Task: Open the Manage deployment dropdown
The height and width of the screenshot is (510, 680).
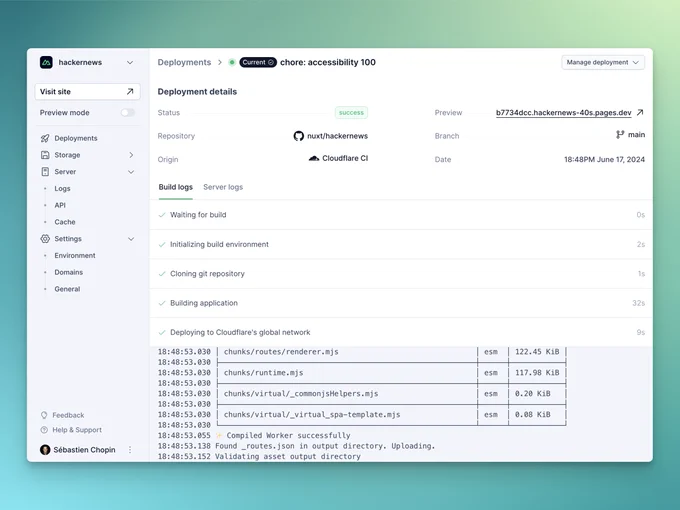Action: coord(603,62)
